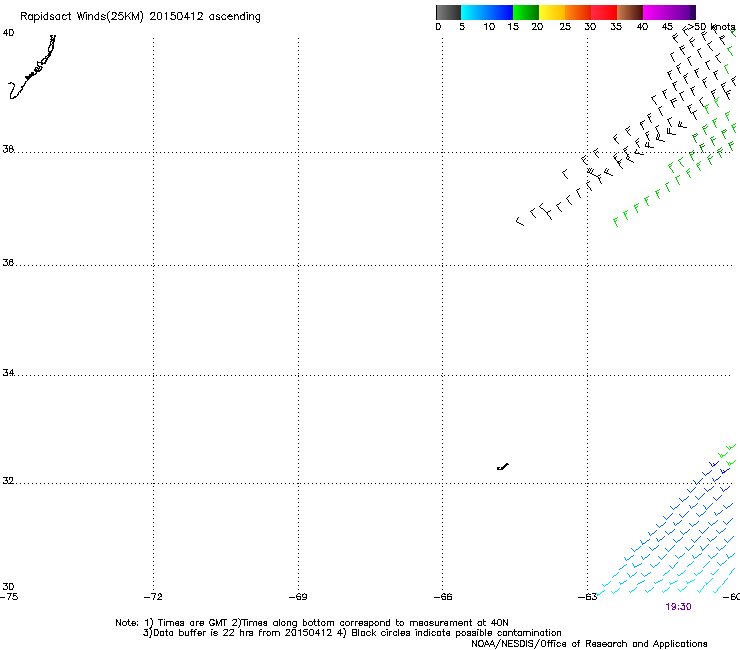Image resolution: width=740 pixels, height=650 pixels.
Task: Click the gray 0-5 knots color band
Action: point(448,12)
